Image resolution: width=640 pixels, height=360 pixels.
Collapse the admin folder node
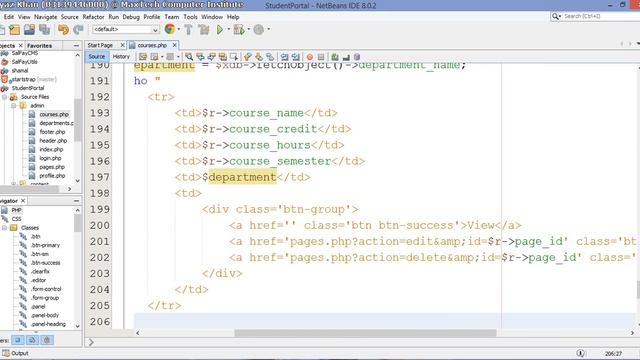[13, 106]
